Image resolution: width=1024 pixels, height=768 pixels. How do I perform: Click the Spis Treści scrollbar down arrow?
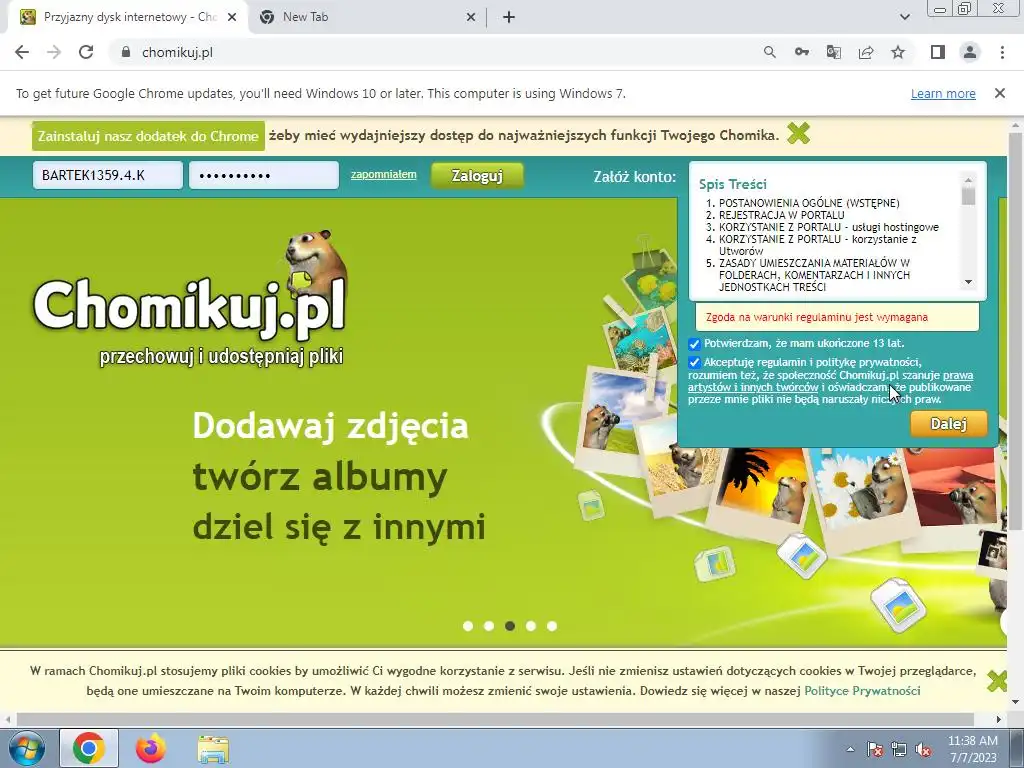point(968,282)
